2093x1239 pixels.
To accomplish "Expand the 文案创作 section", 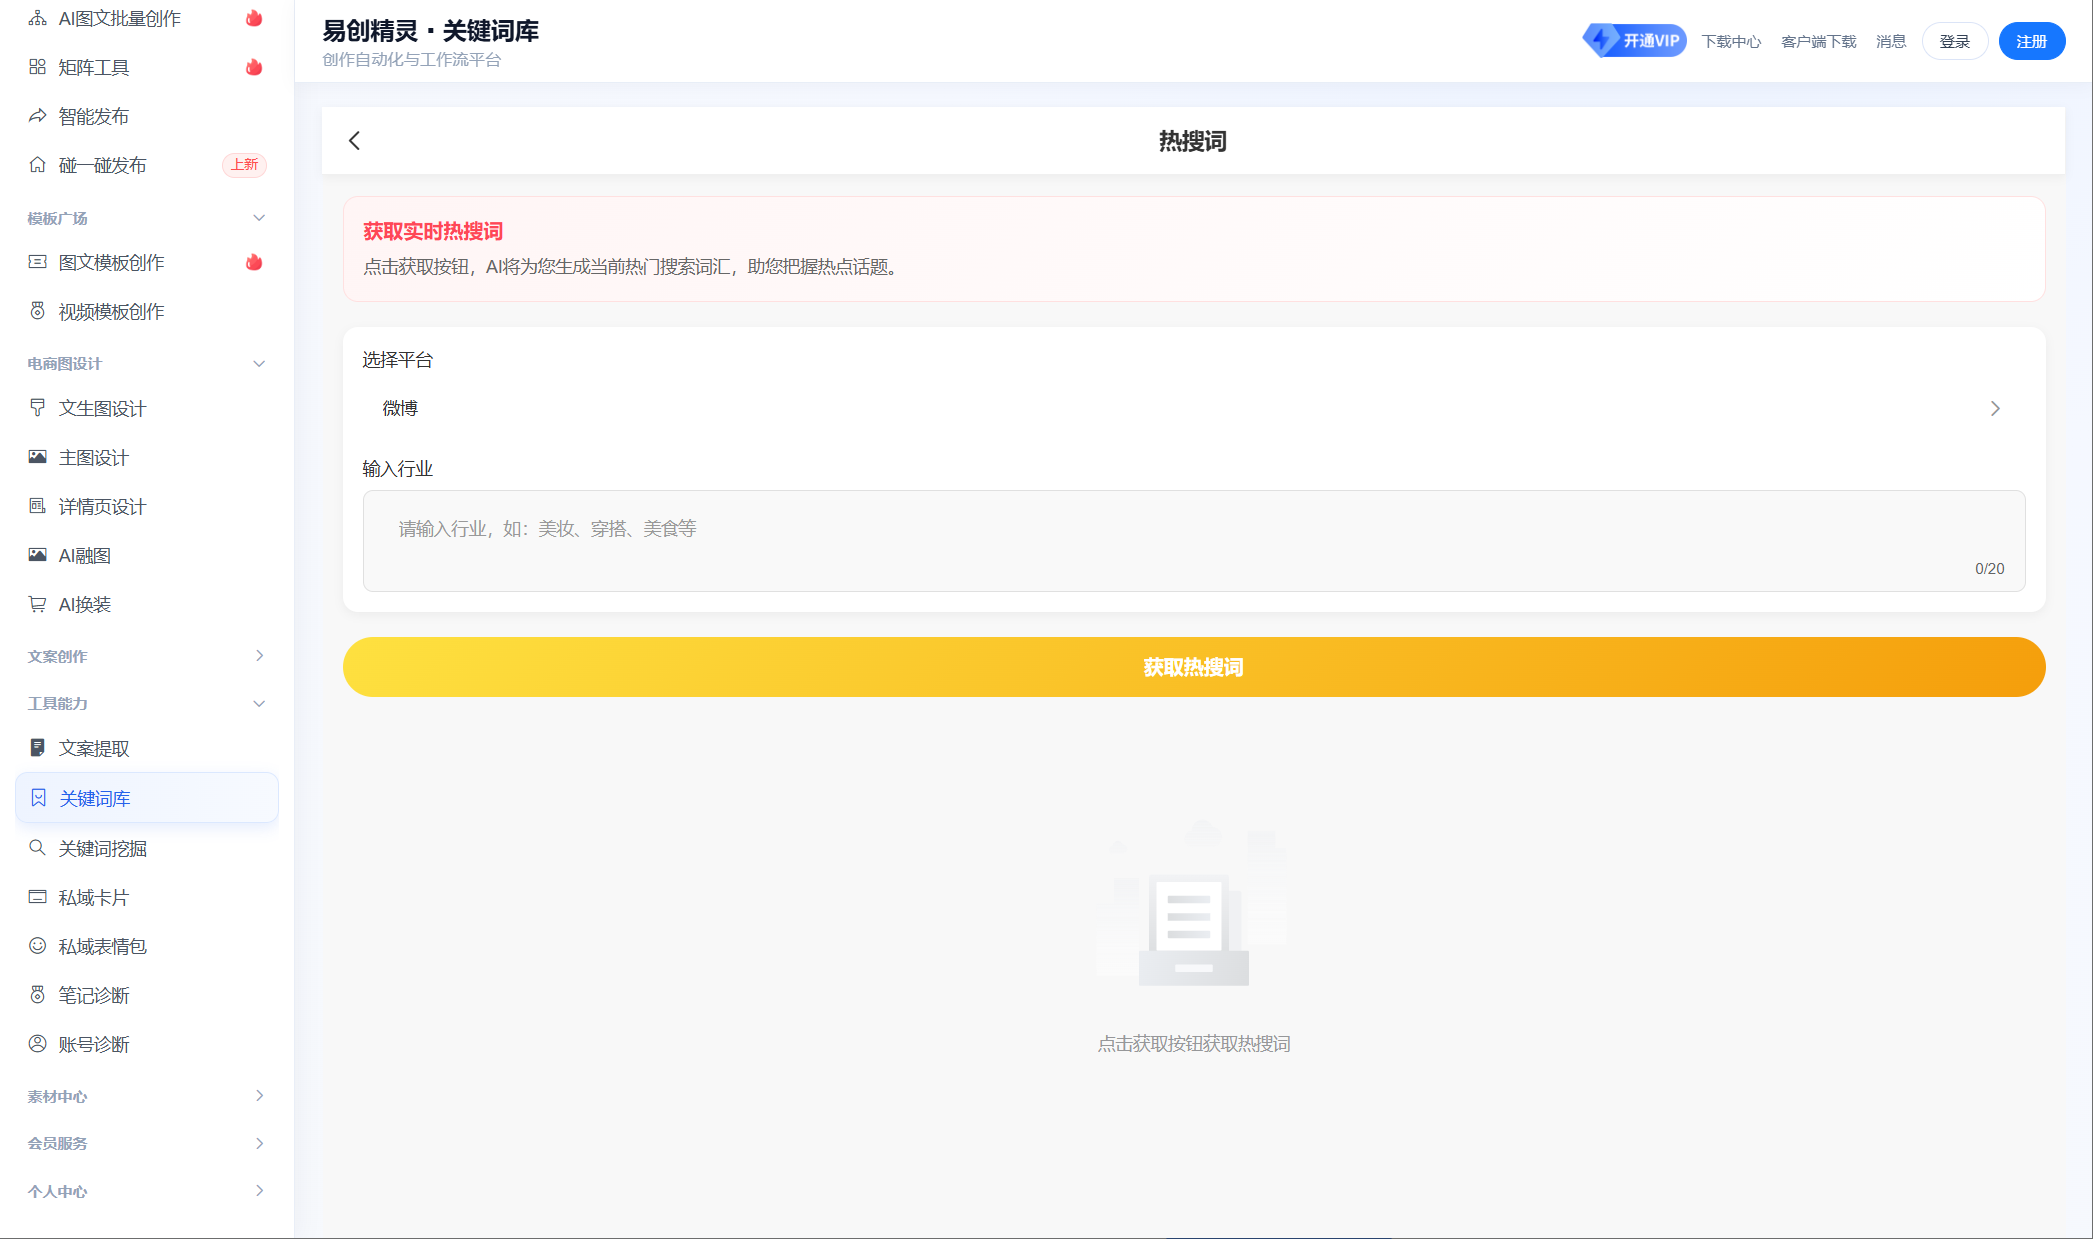I will [259, 656].
